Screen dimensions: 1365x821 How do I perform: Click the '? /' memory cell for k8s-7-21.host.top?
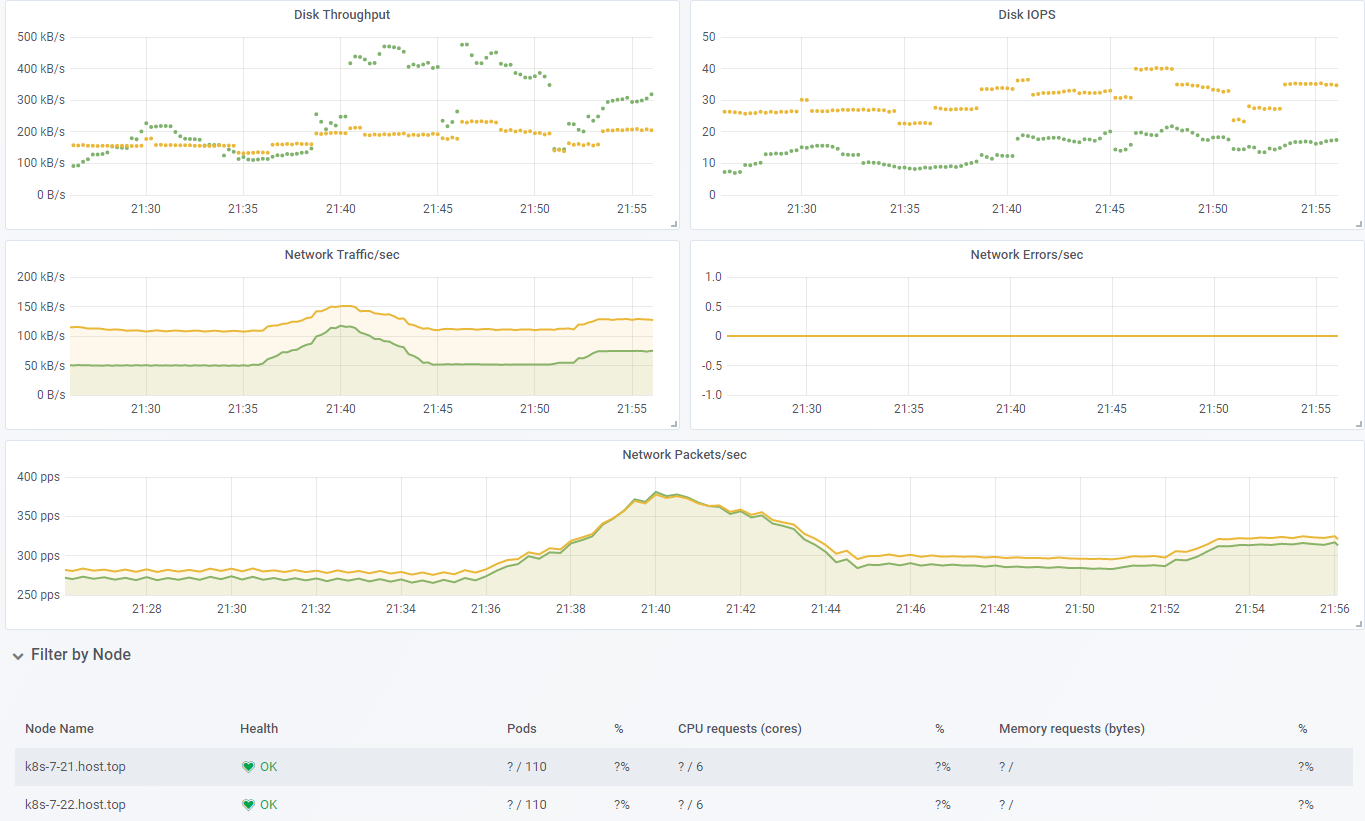coord(1006,767)
